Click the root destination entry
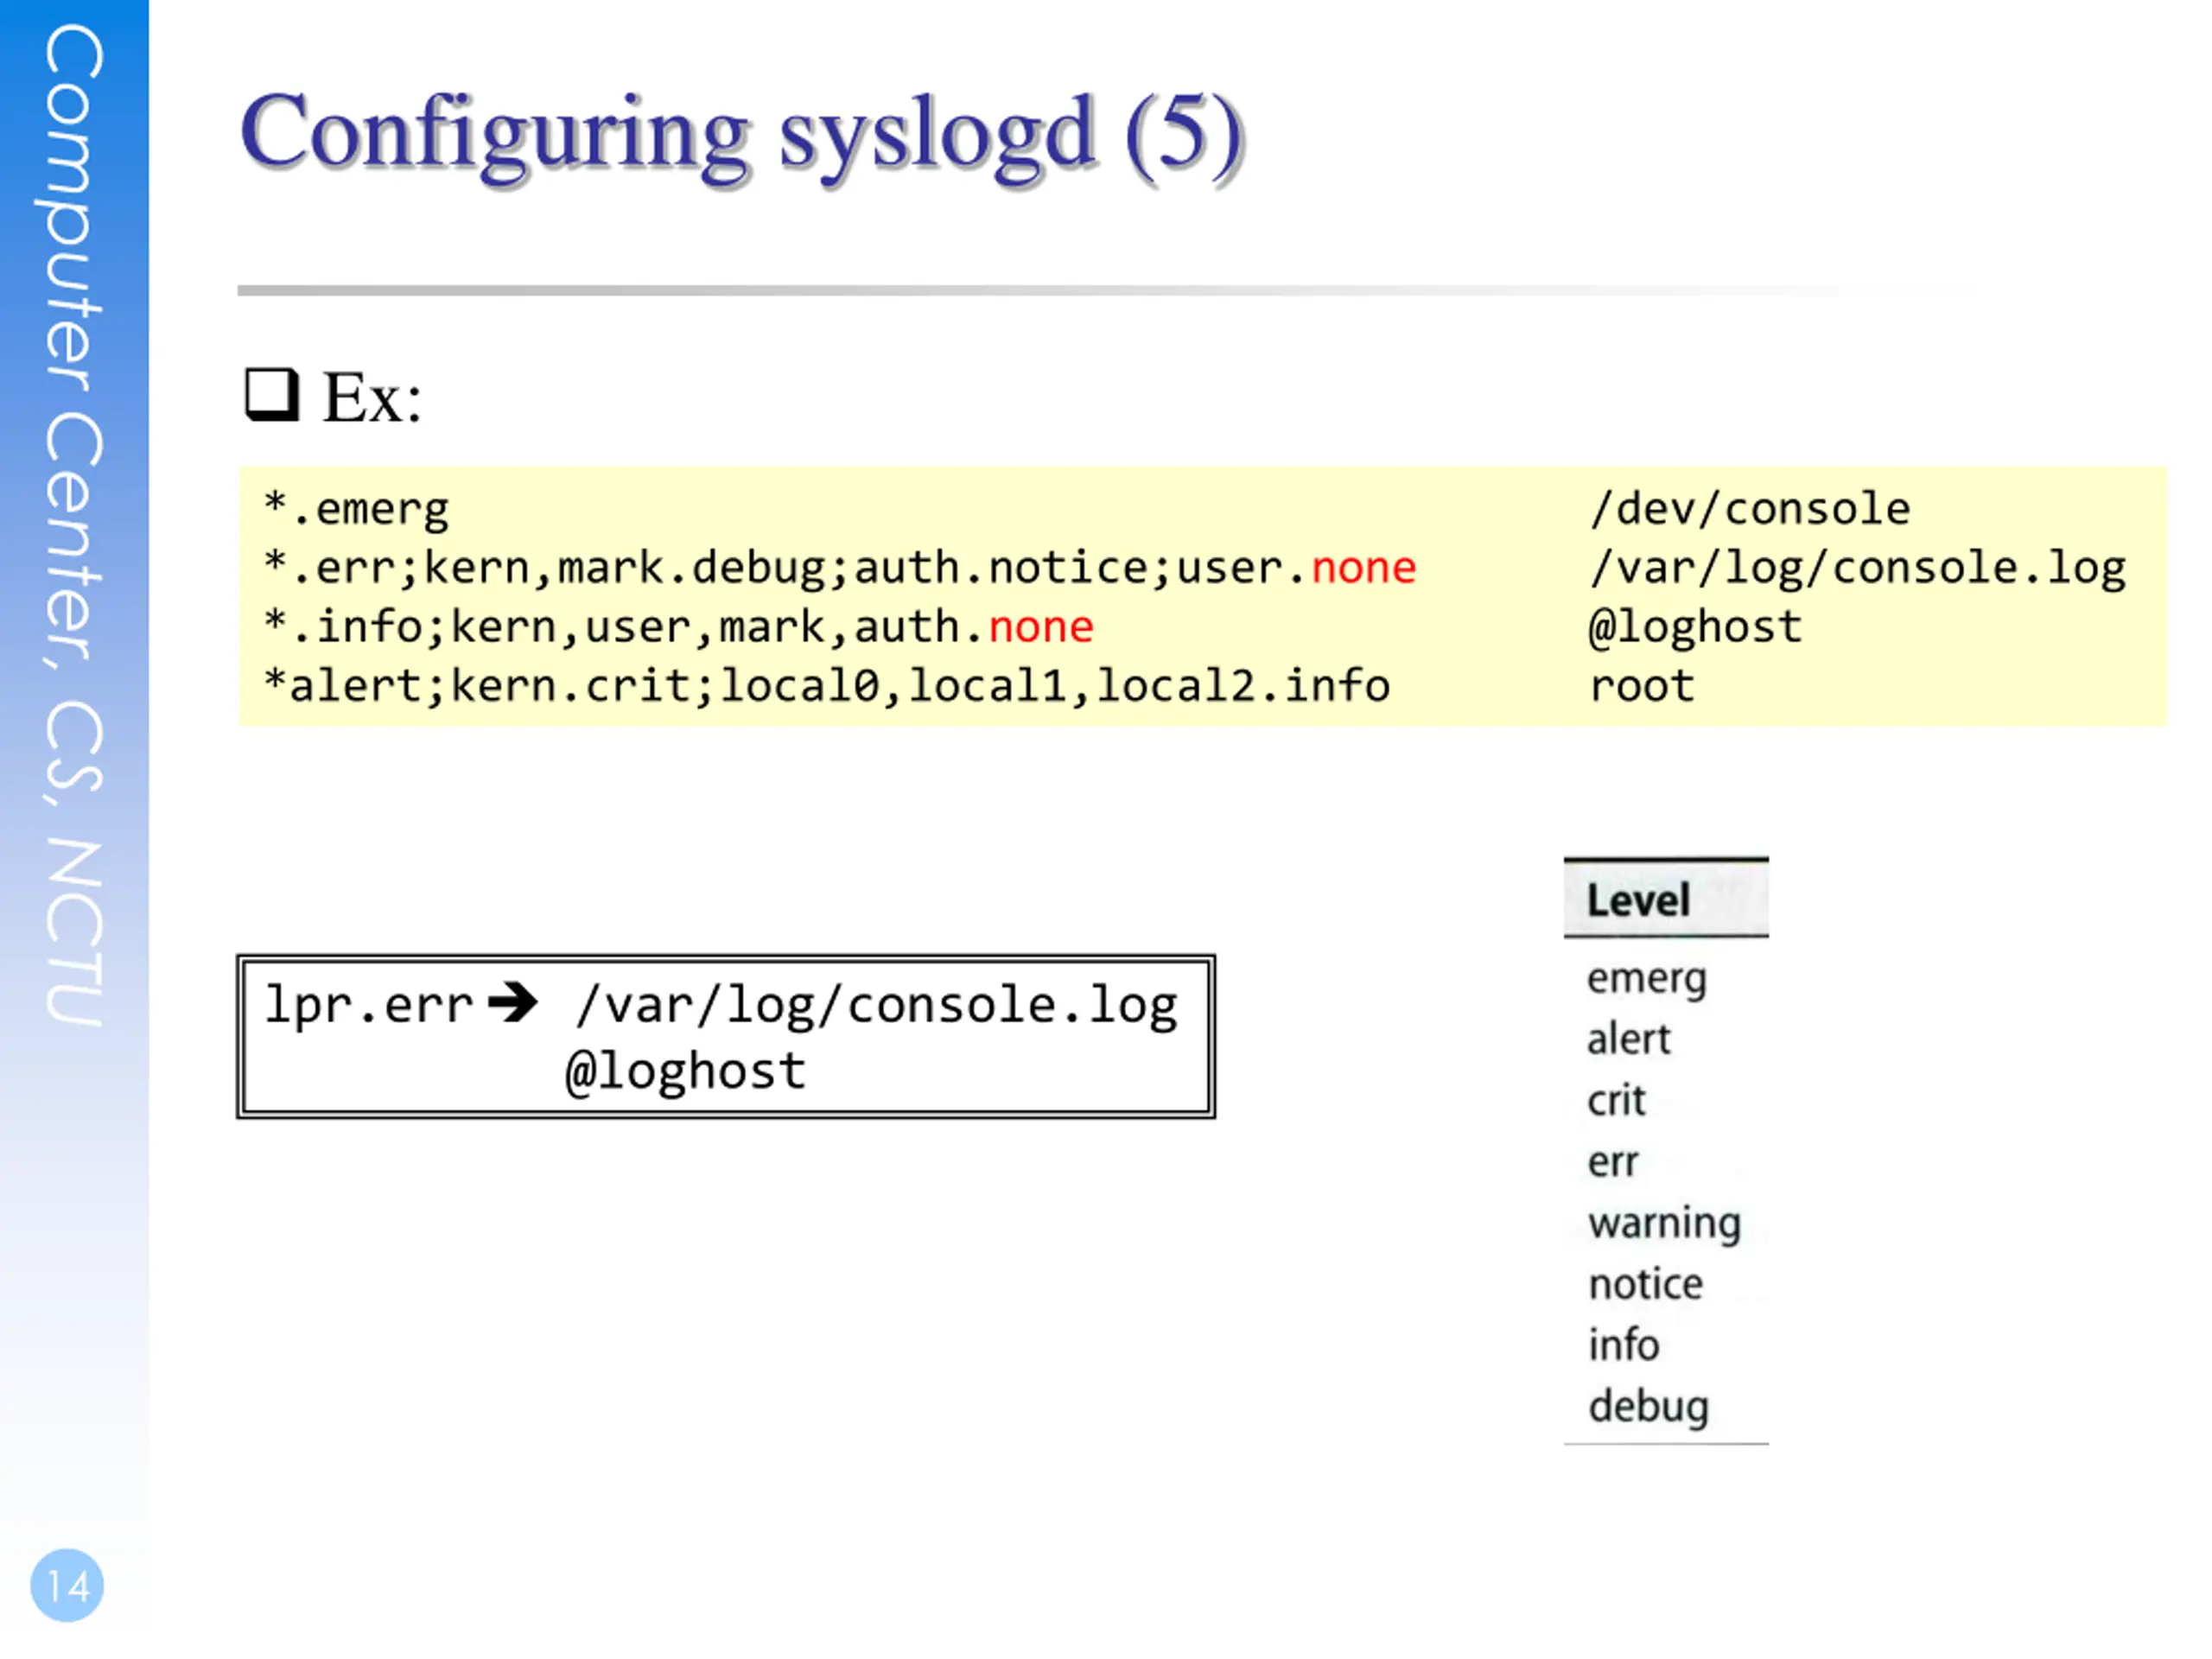This screenshot has width=2212, height=1659. [1642, 686]
